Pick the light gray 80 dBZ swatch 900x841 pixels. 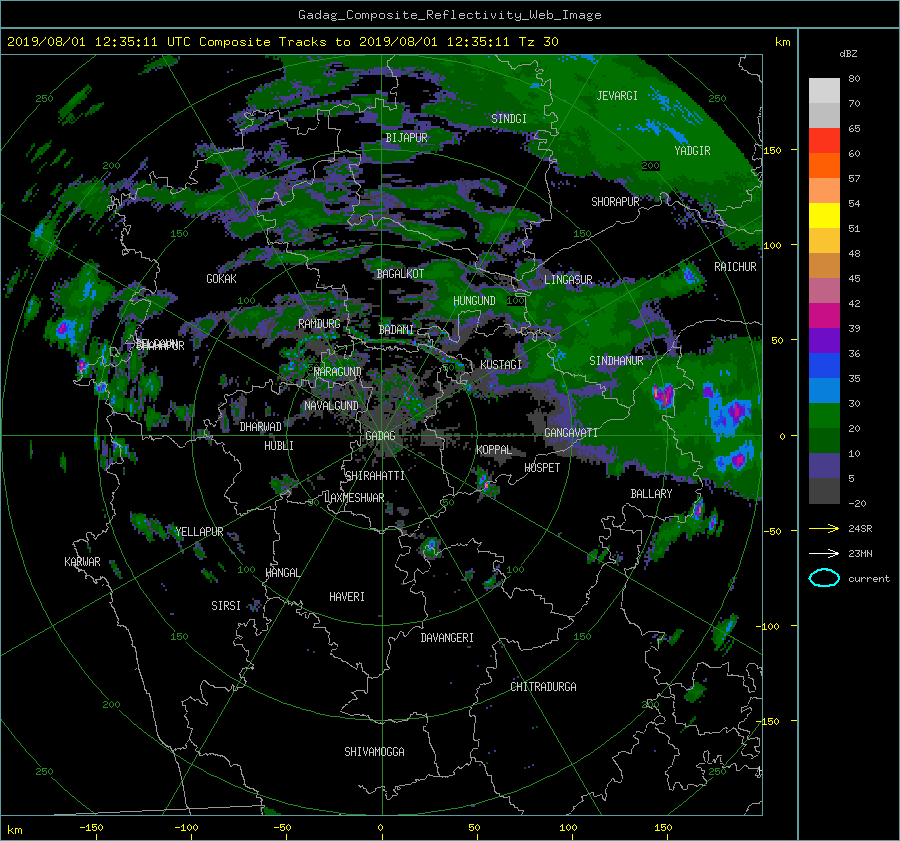pos(824,90)
